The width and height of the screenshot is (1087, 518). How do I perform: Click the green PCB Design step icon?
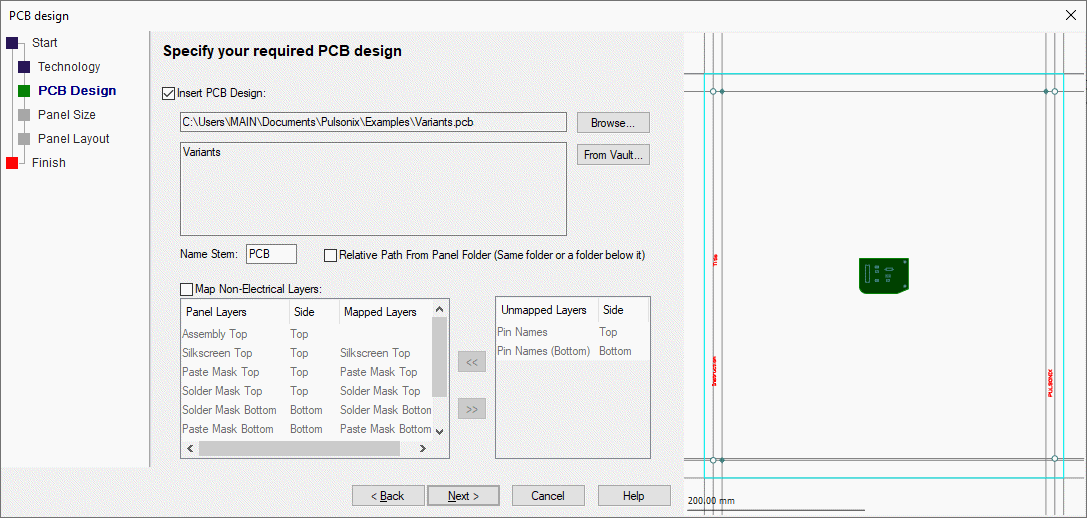pyautogui.click(x=24, y=91)
